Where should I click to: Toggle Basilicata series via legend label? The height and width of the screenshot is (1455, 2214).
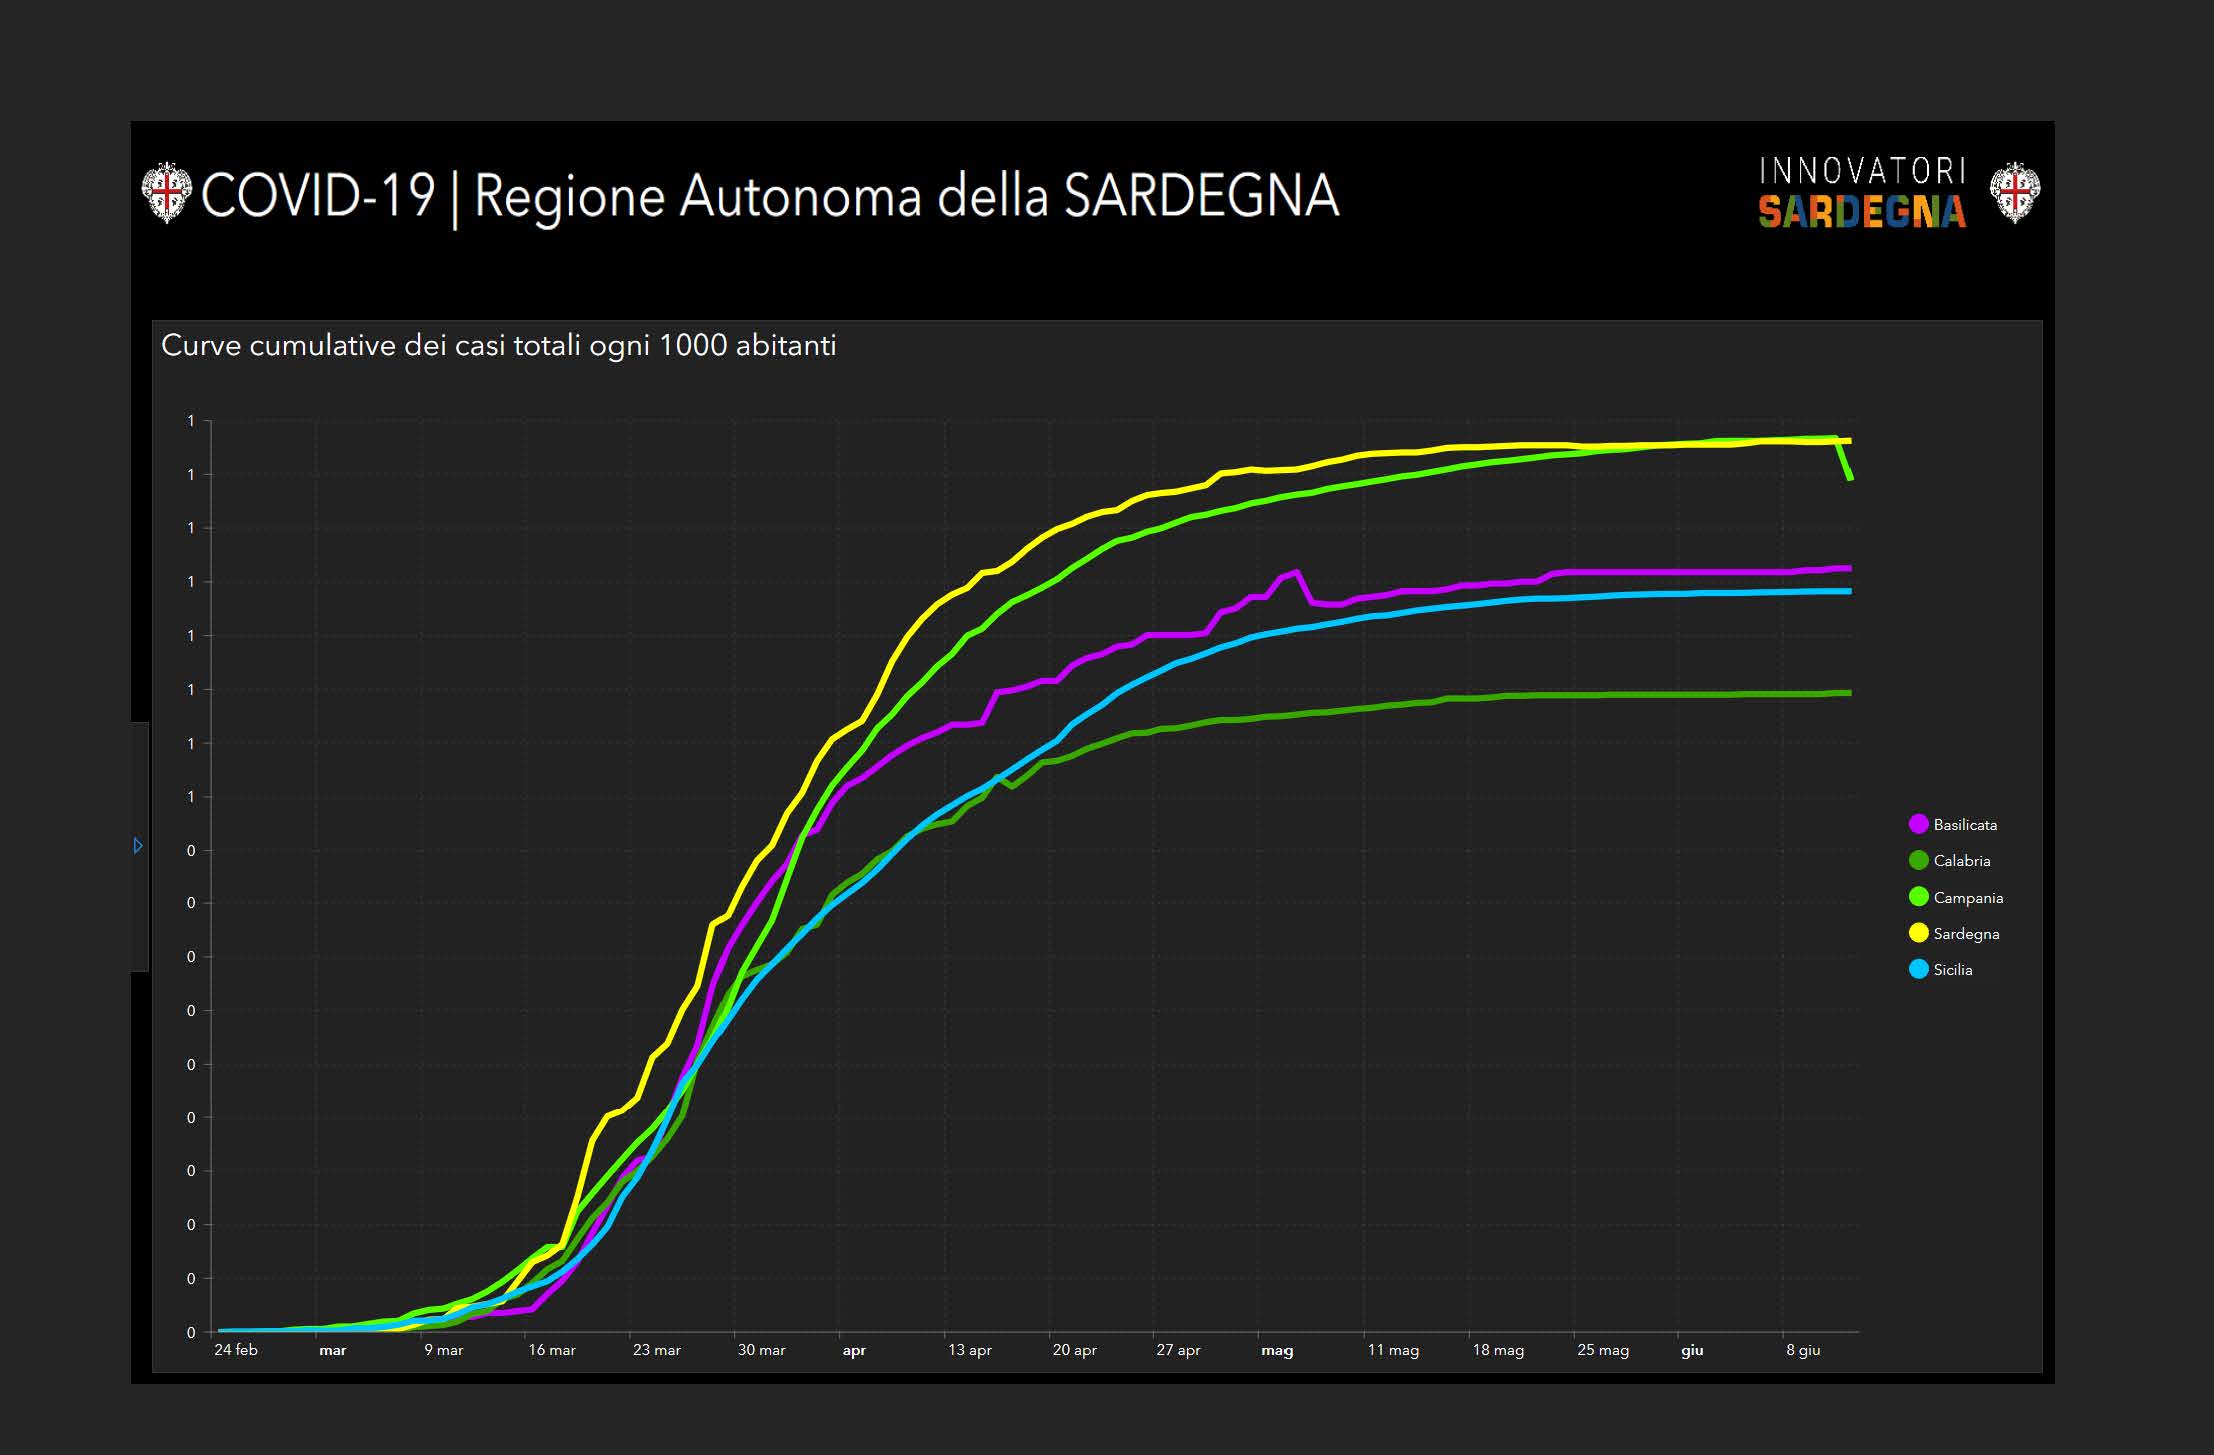(1965, 825)
